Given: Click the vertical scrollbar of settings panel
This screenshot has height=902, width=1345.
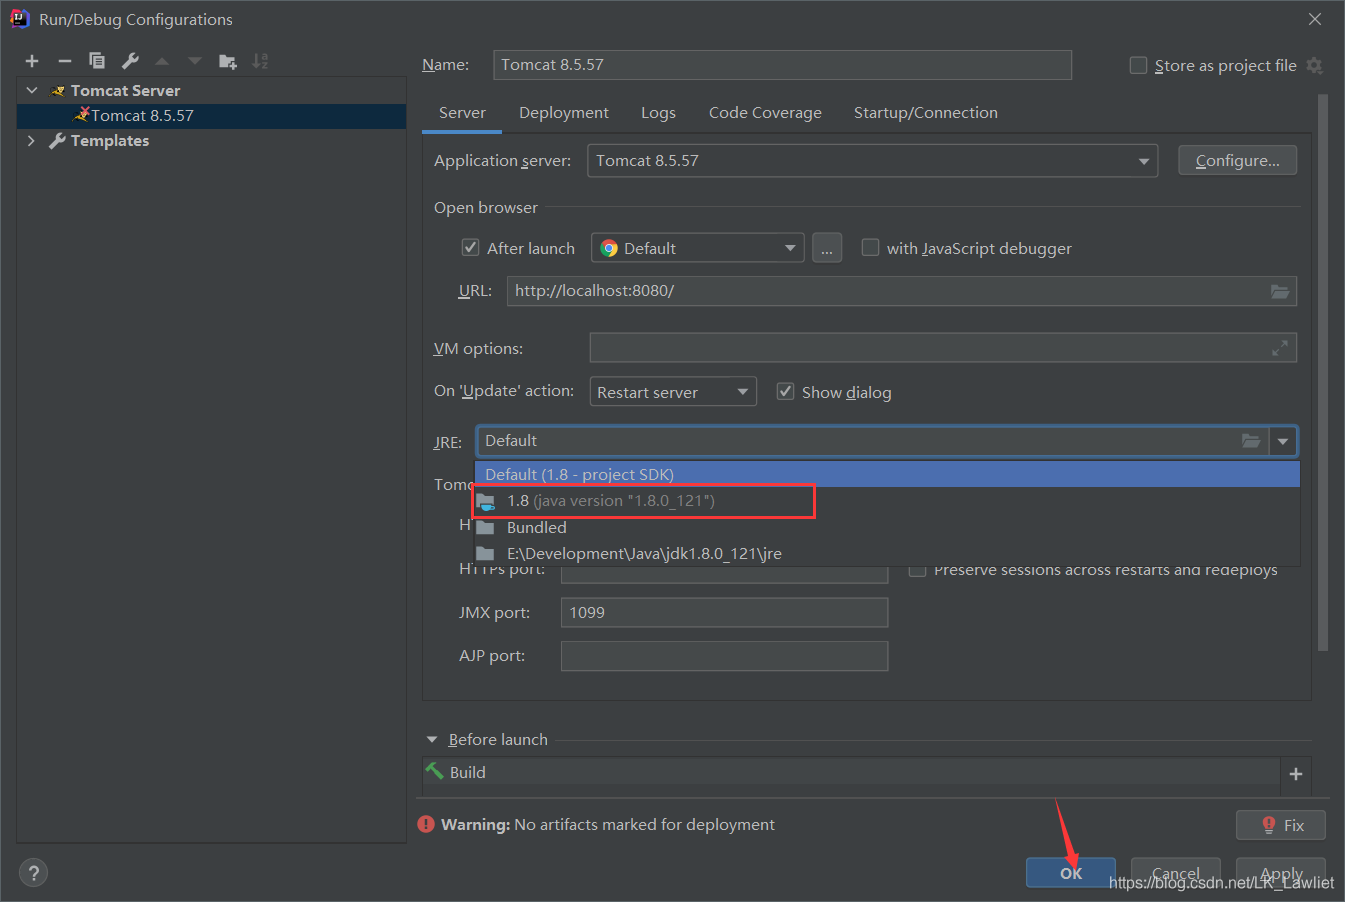Looking at the screenshot, I should (x=1323, y=373).
